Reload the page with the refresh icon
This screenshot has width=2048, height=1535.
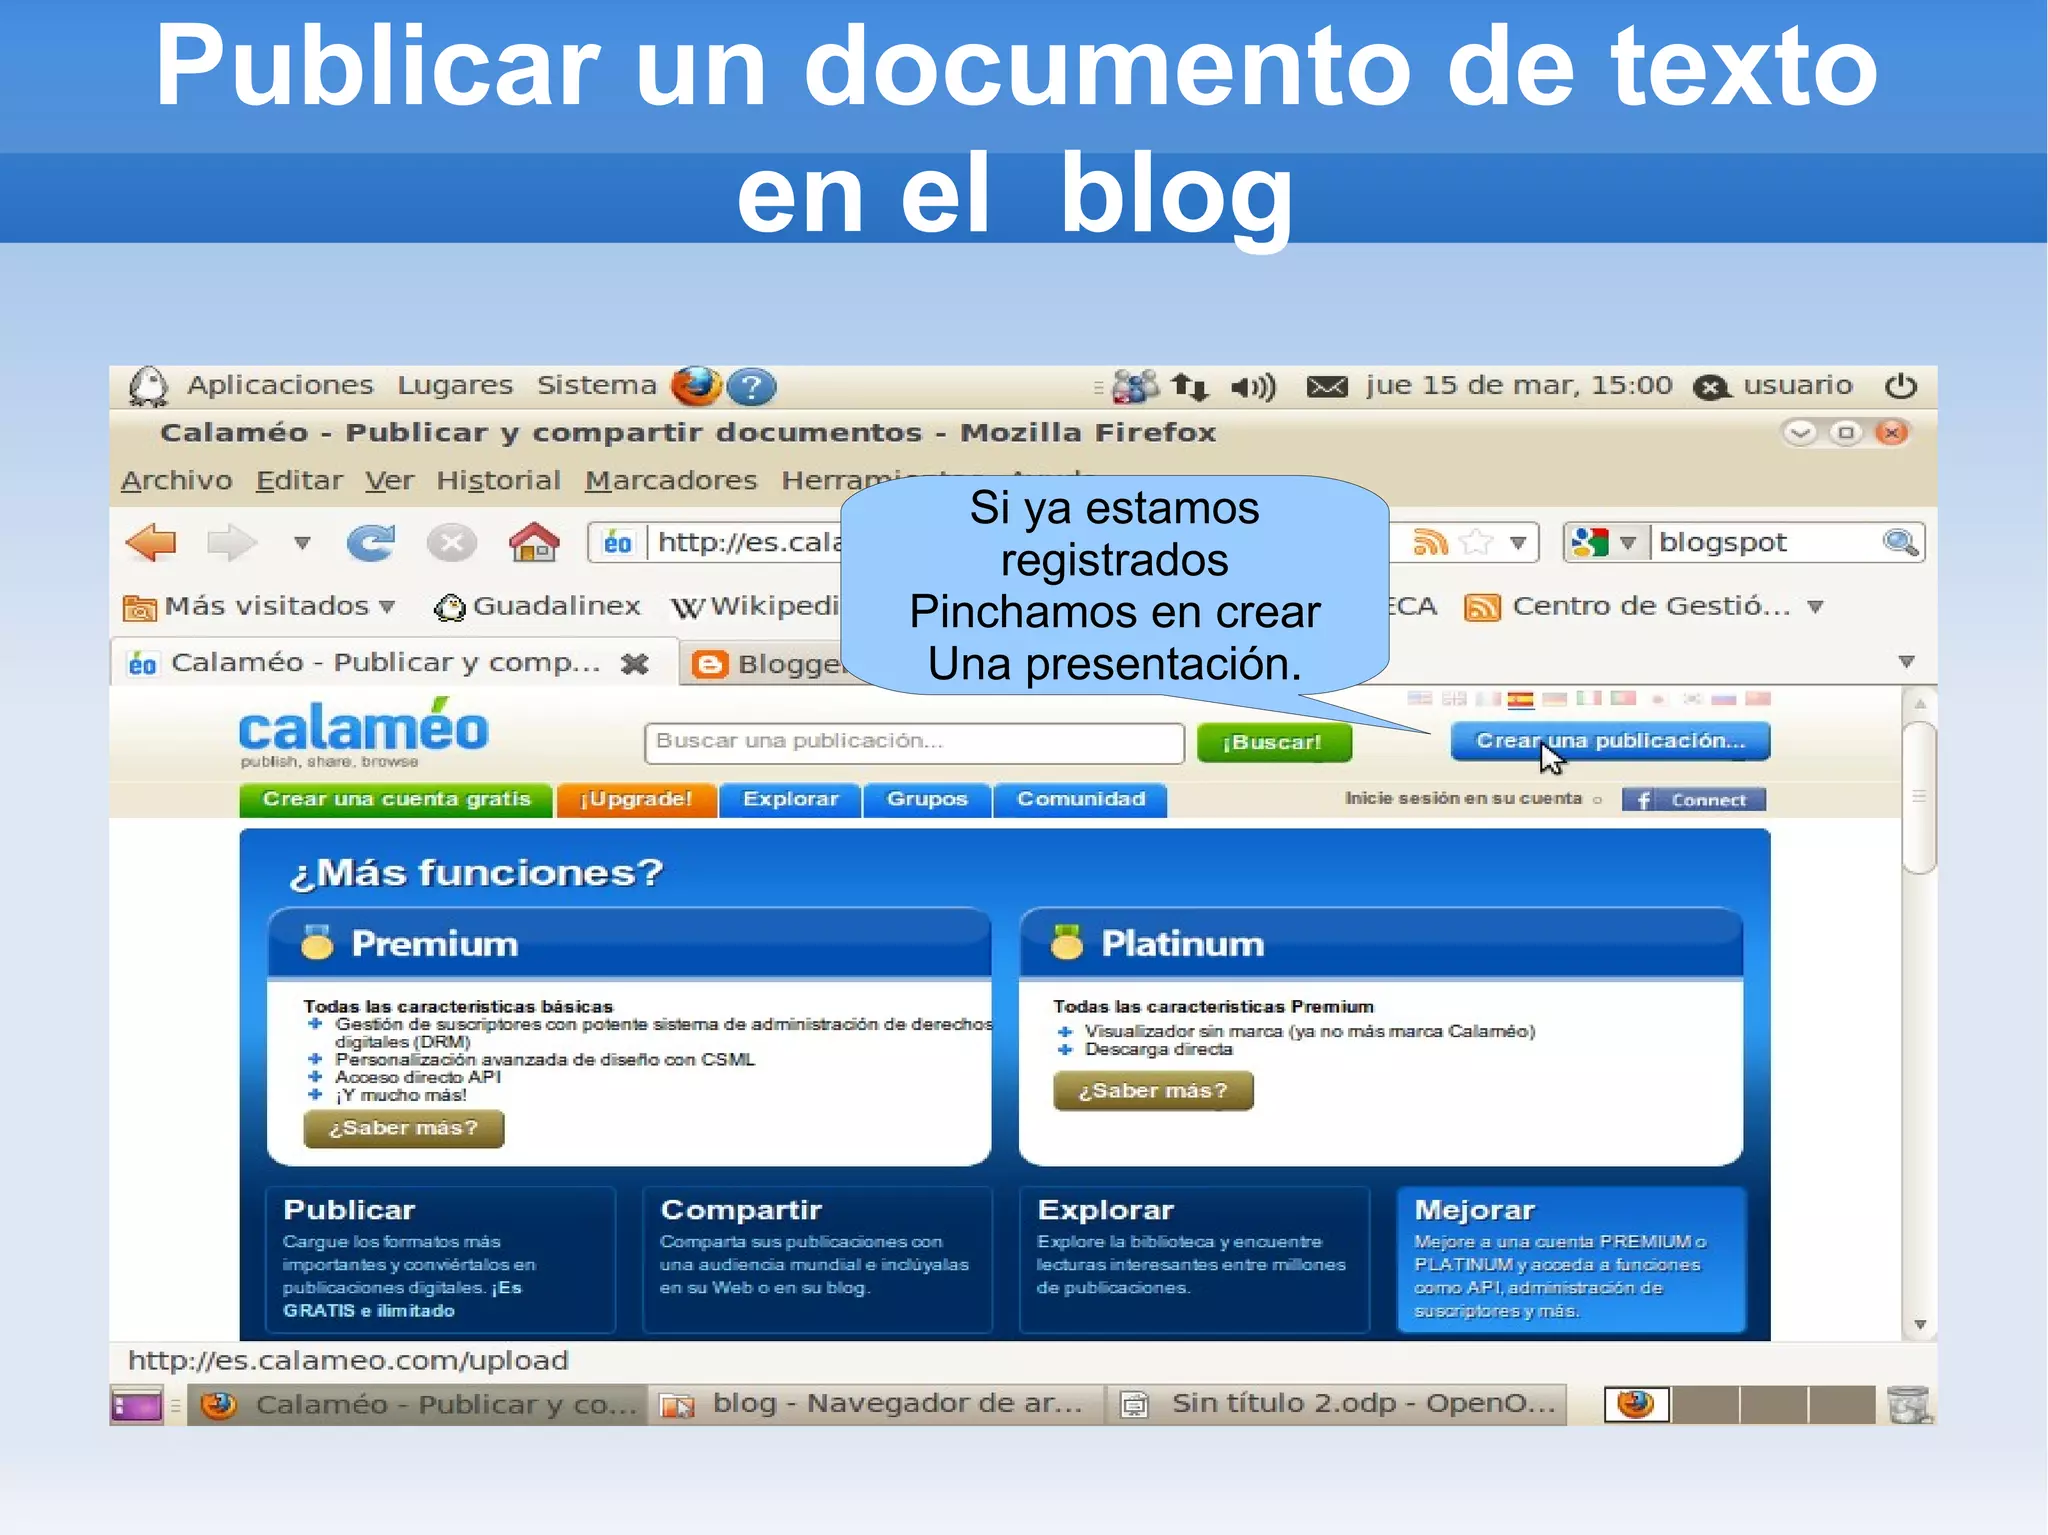tap(371, 543)
